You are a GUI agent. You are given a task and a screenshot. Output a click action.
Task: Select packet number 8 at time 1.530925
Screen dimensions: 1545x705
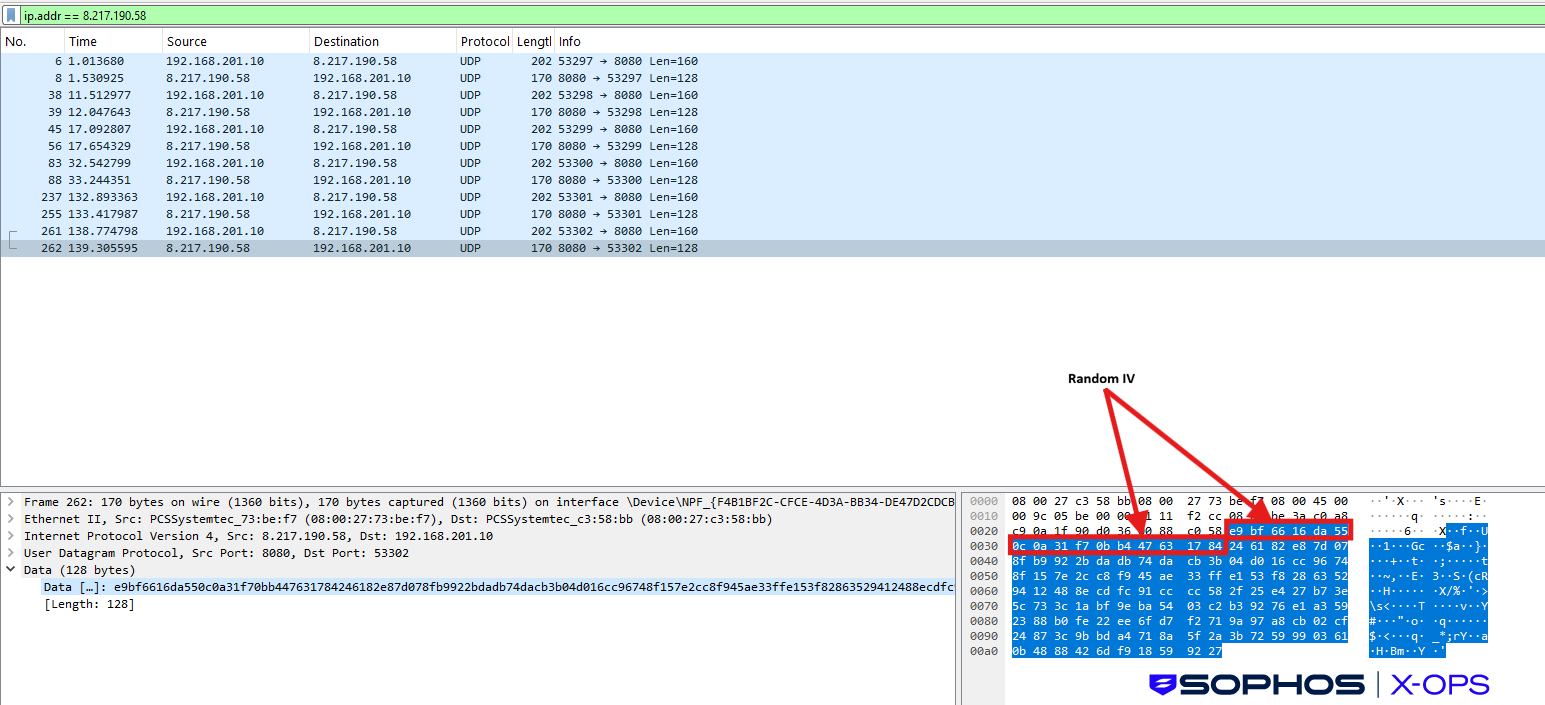point(772,78)
